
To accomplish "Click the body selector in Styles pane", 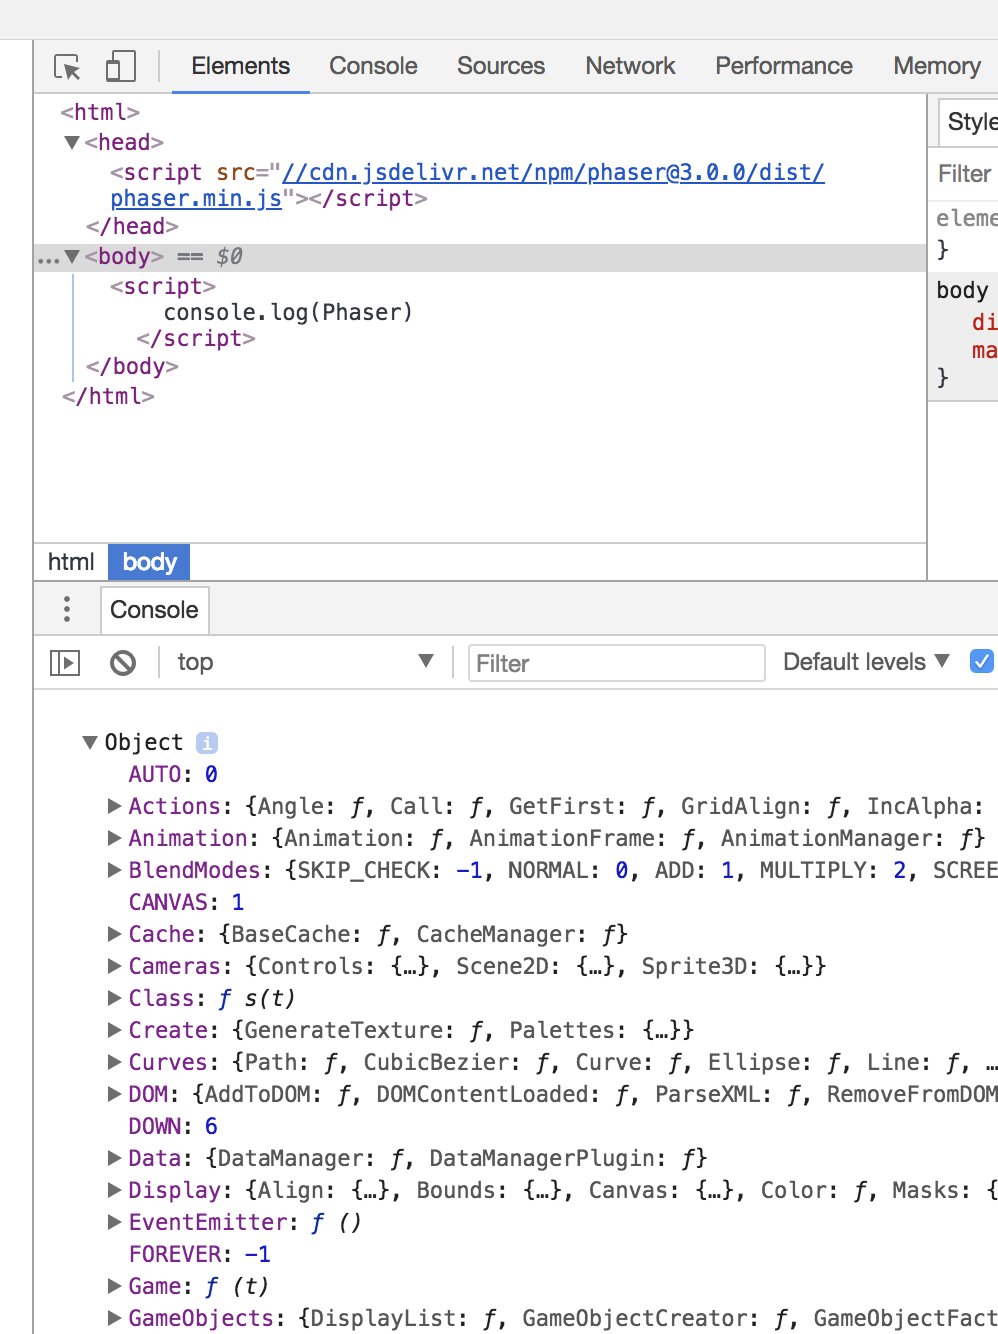I will [962, 291].
